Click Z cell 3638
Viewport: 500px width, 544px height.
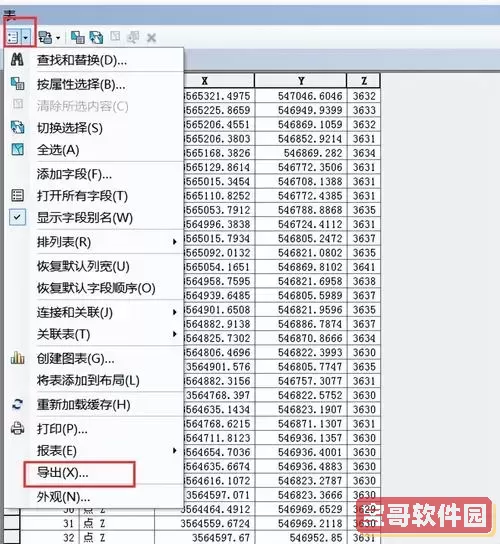364,281
